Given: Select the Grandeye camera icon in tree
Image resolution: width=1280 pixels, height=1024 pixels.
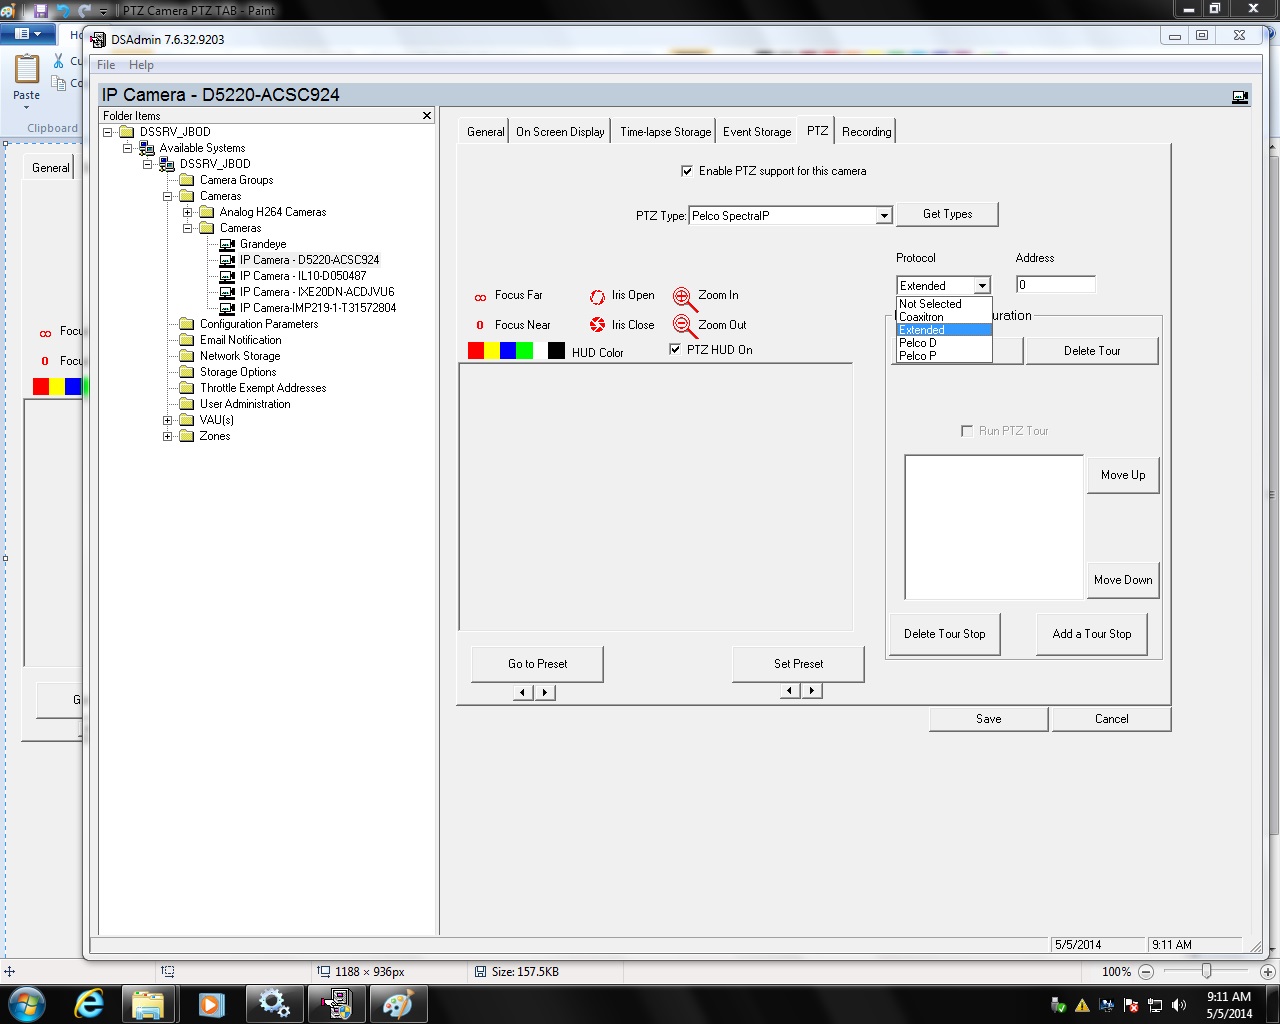Looking at the screenshot, I should [227, 244].
